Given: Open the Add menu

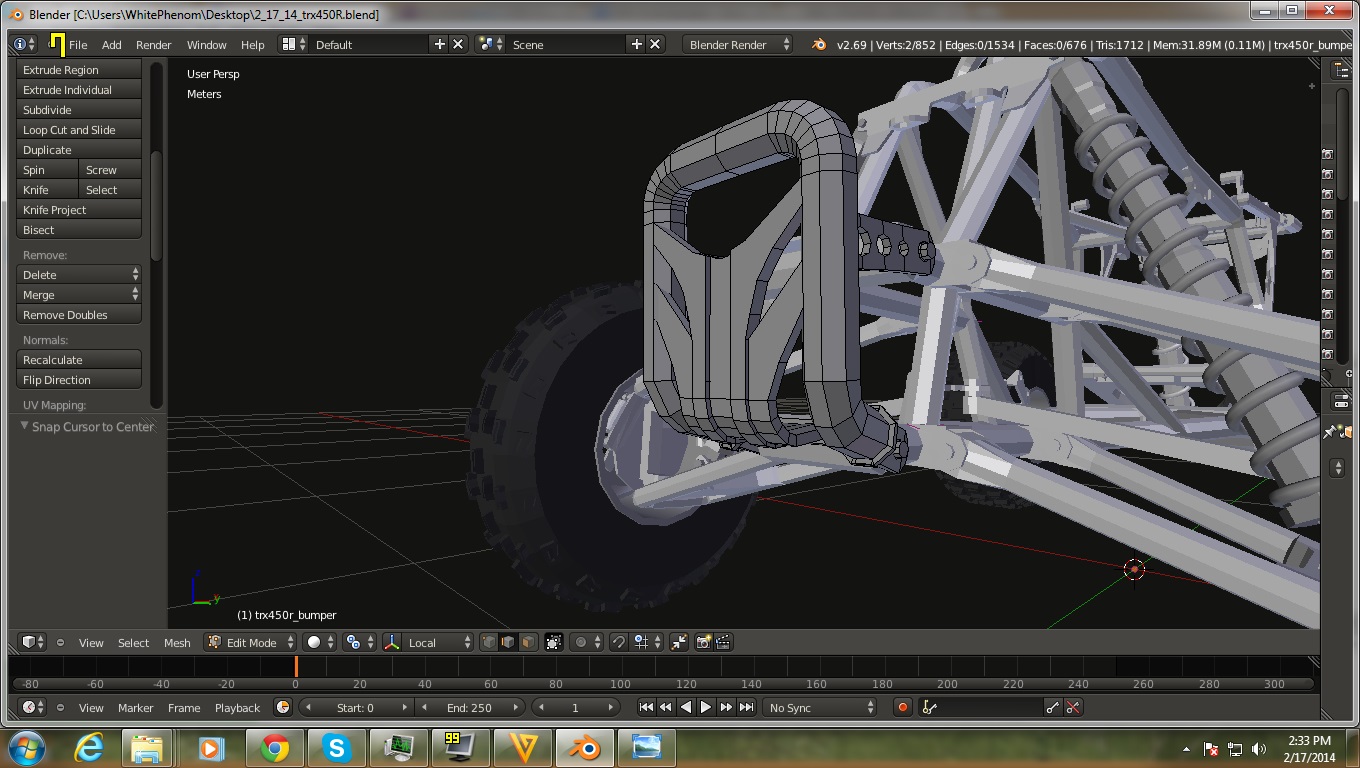Looking at the screenshot, I should [112, 44].
